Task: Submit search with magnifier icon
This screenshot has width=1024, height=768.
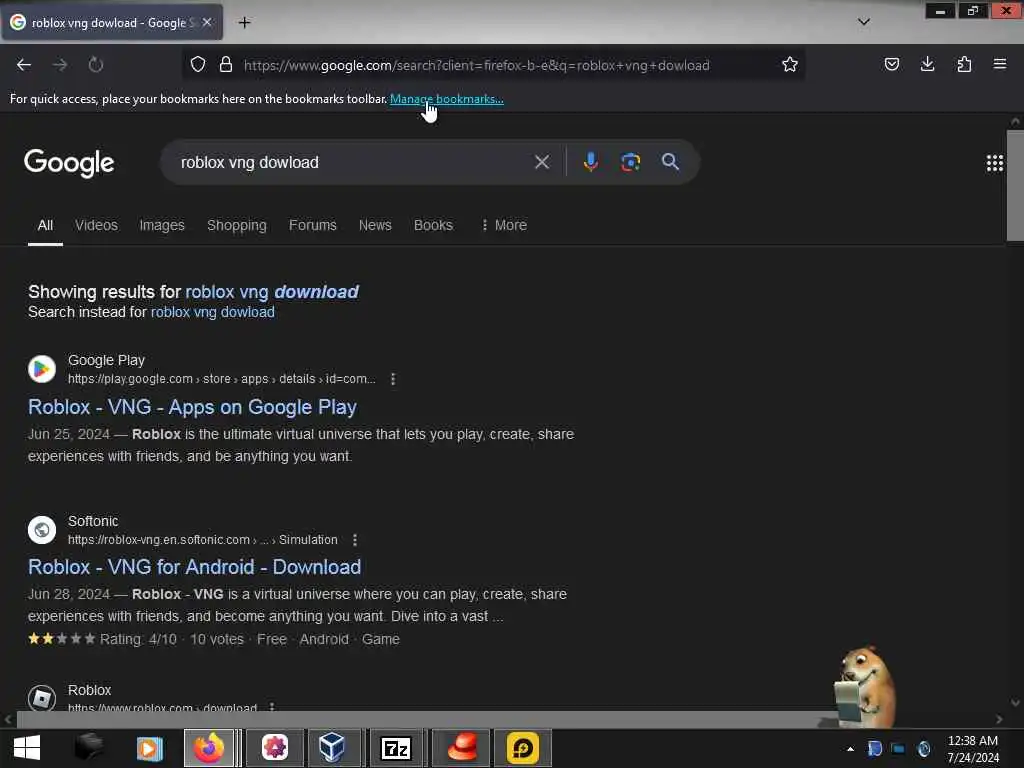Action: (x=670, y=162)
